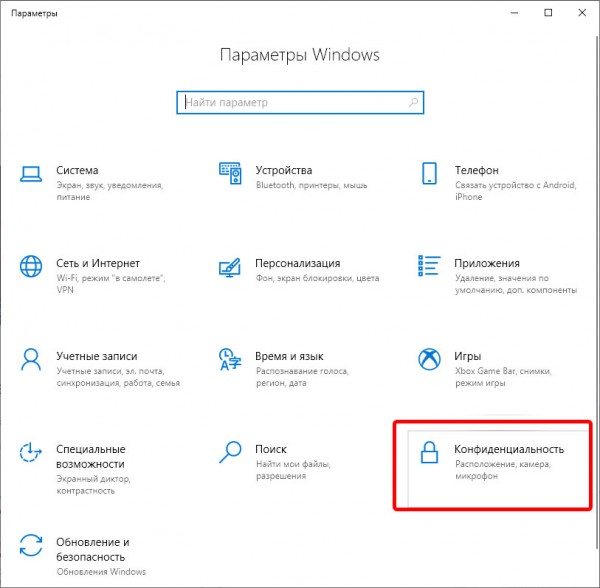The height and width of the screenshot is (588, 600).
Task: Click text 'Bluetooth, принтеры, мышь'
Action: [311, 185]
